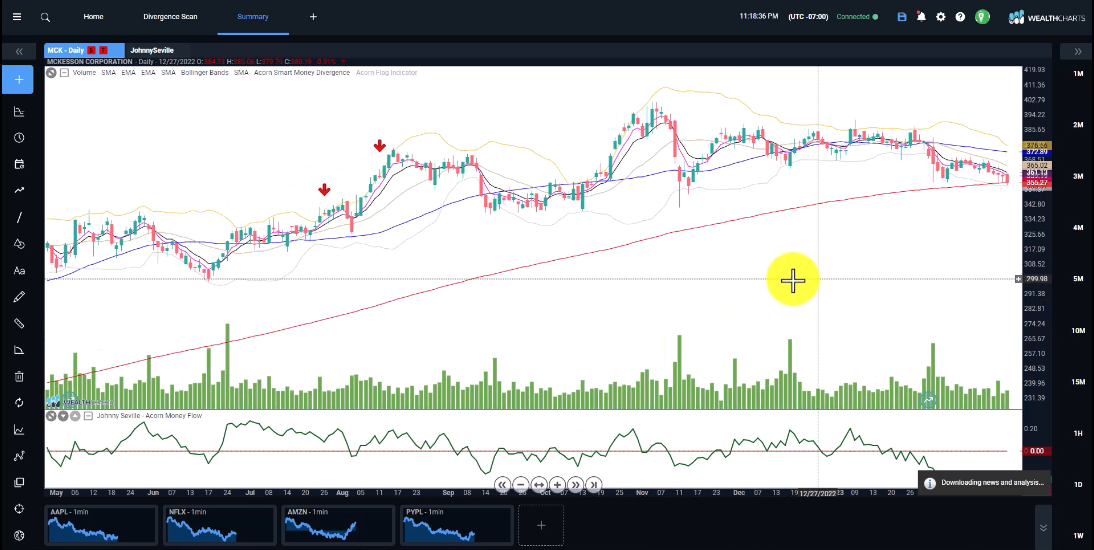
Task: Collapse main chart indicator list minus box
Action: pos(64,73)
